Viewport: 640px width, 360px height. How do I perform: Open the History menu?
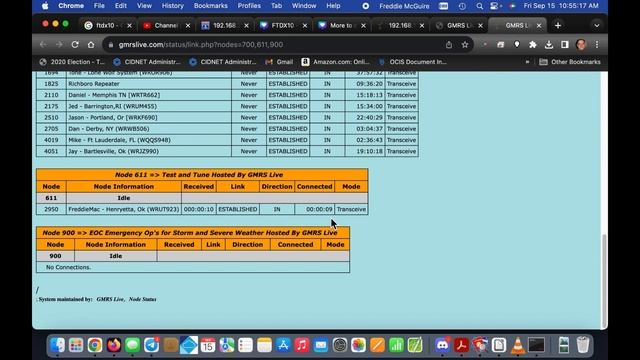pyautogui.click(x=173, y=6)
